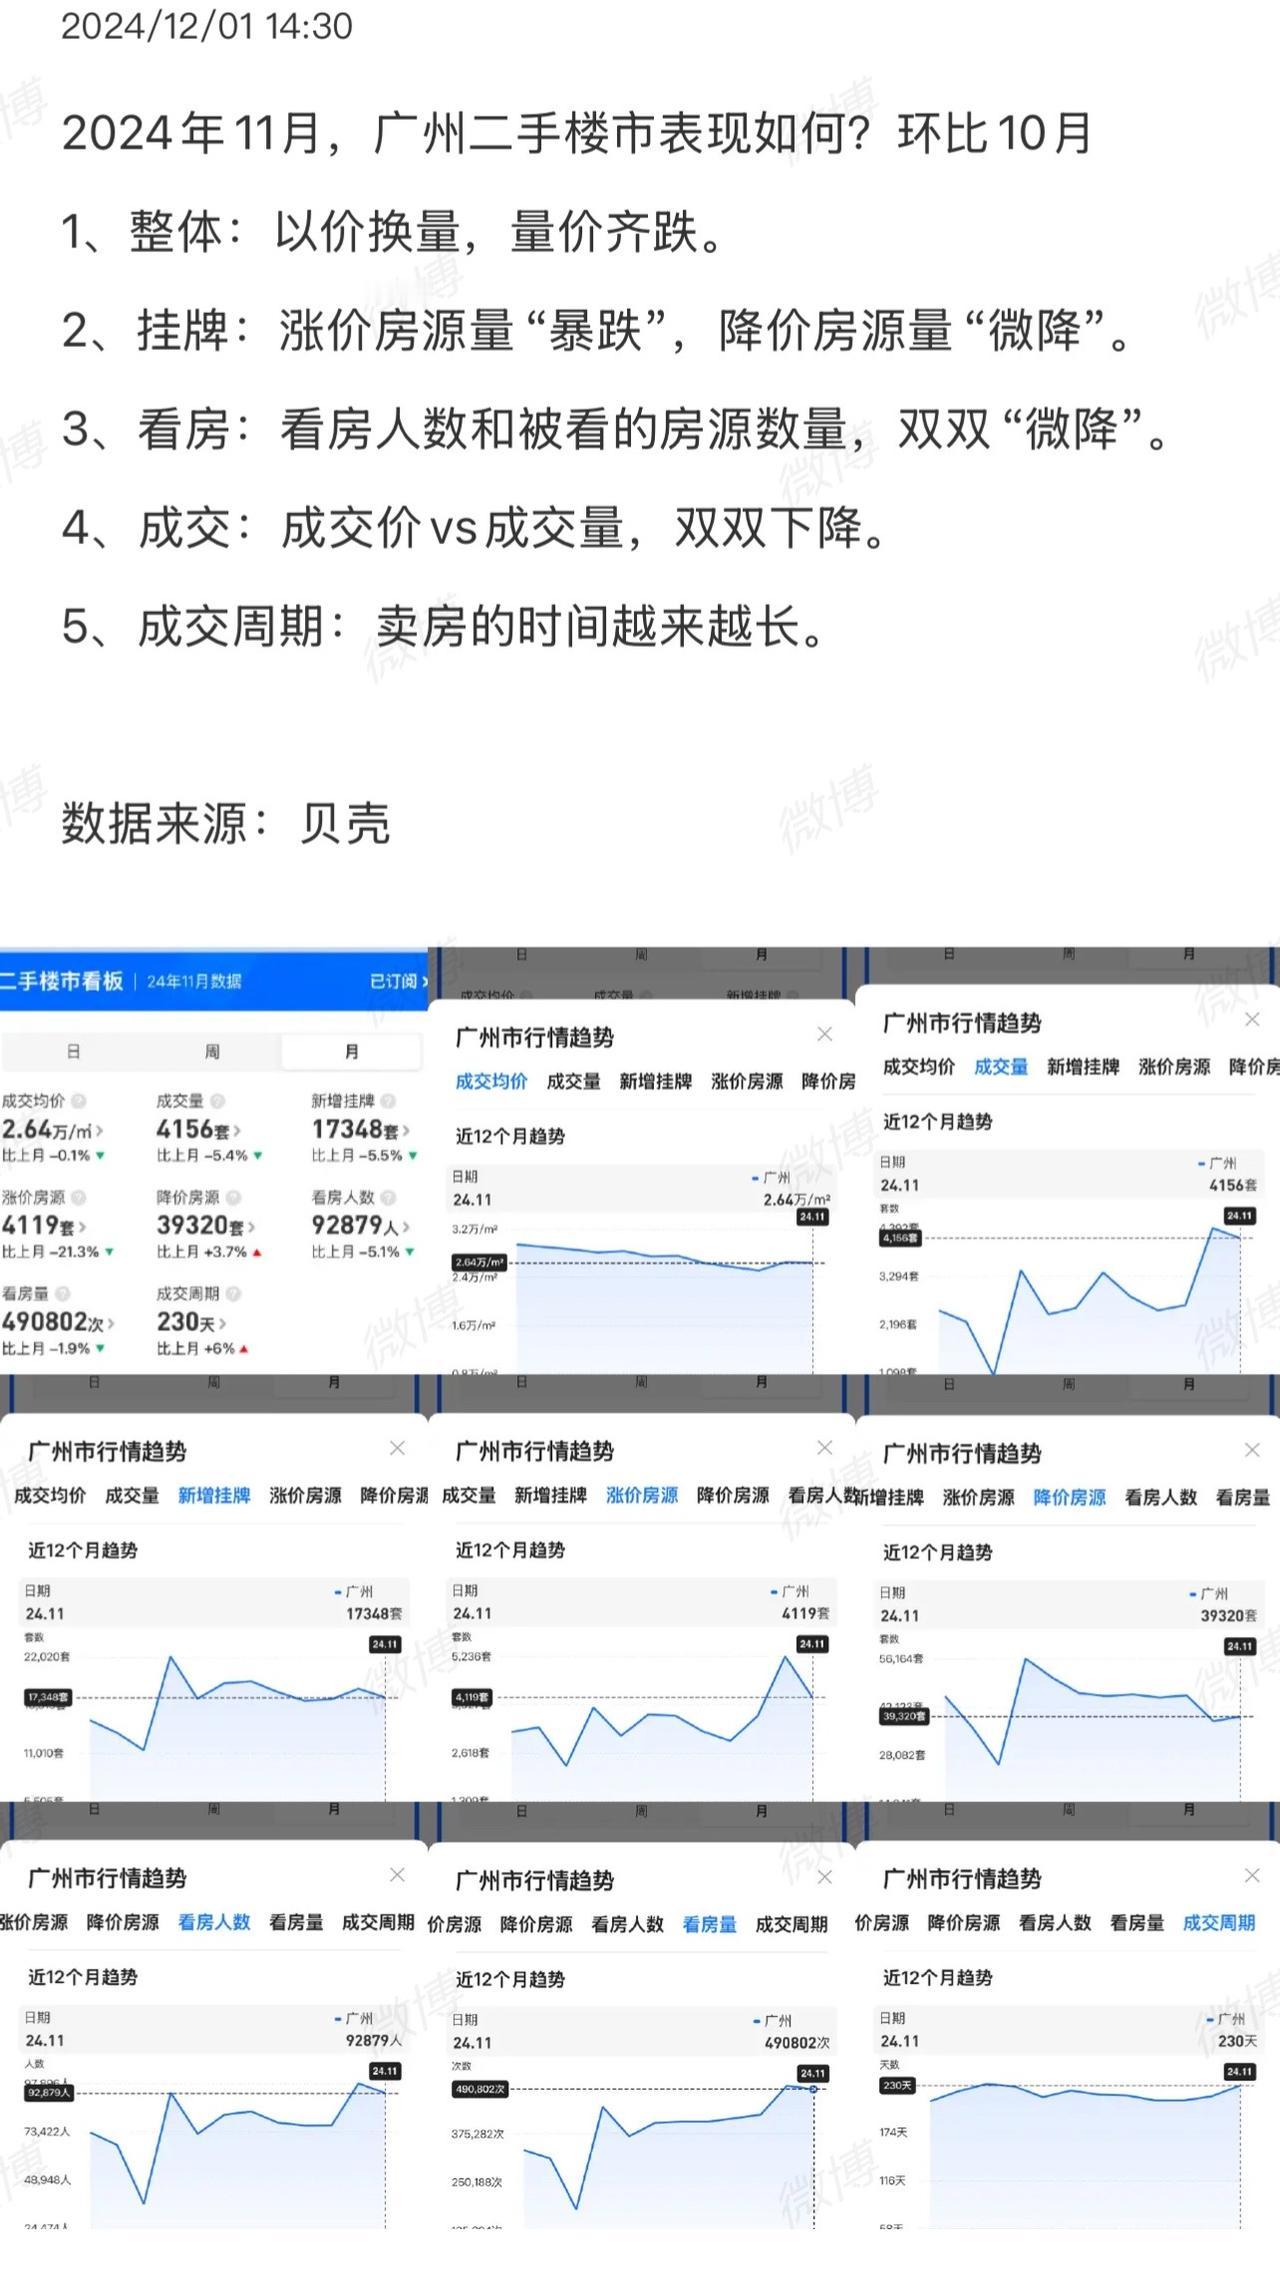Expand the 230天 transaction cycle chevron
Image resolution: width=1280 pixels, height=2274 pixels.
[x=222, y=1323]
